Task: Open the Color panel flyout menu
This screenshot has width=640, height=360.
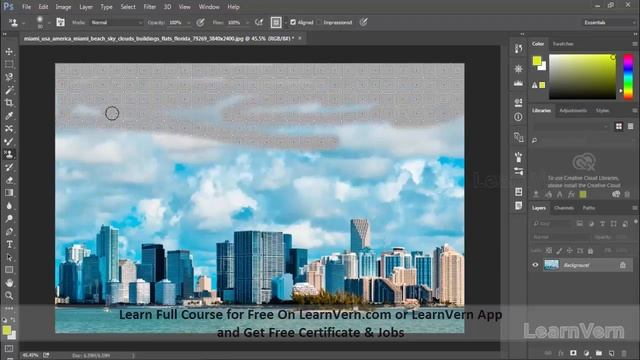Action: click(x=634, y=44)
